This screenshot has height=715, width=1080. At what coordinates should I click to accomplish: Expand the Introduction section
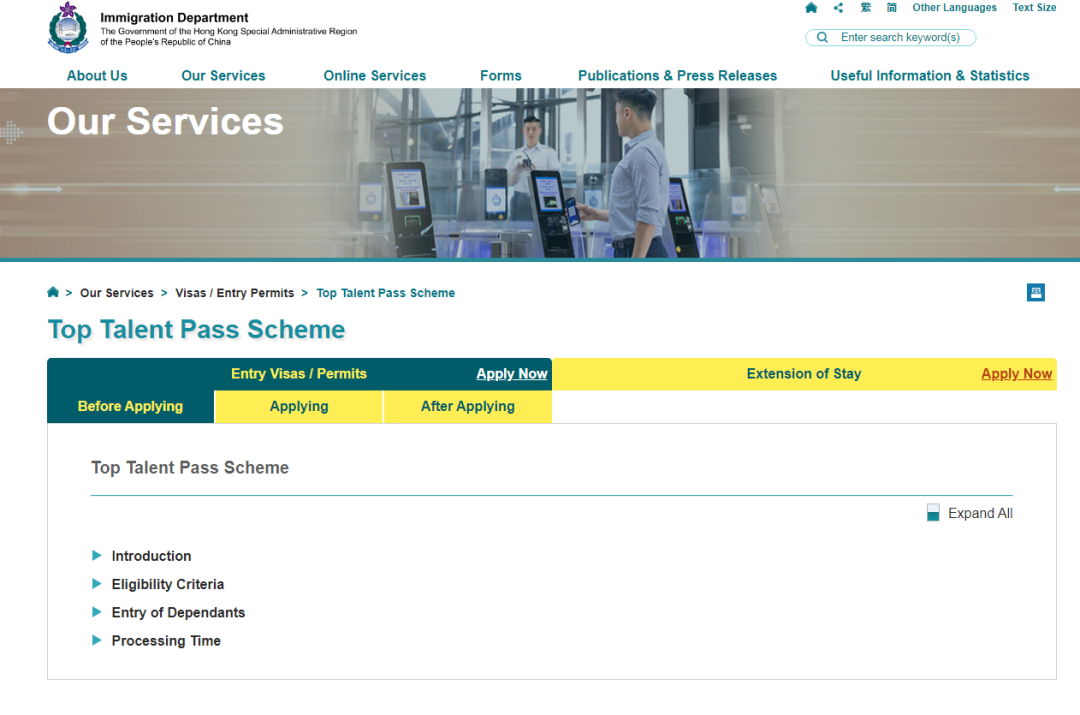[151, 556]
